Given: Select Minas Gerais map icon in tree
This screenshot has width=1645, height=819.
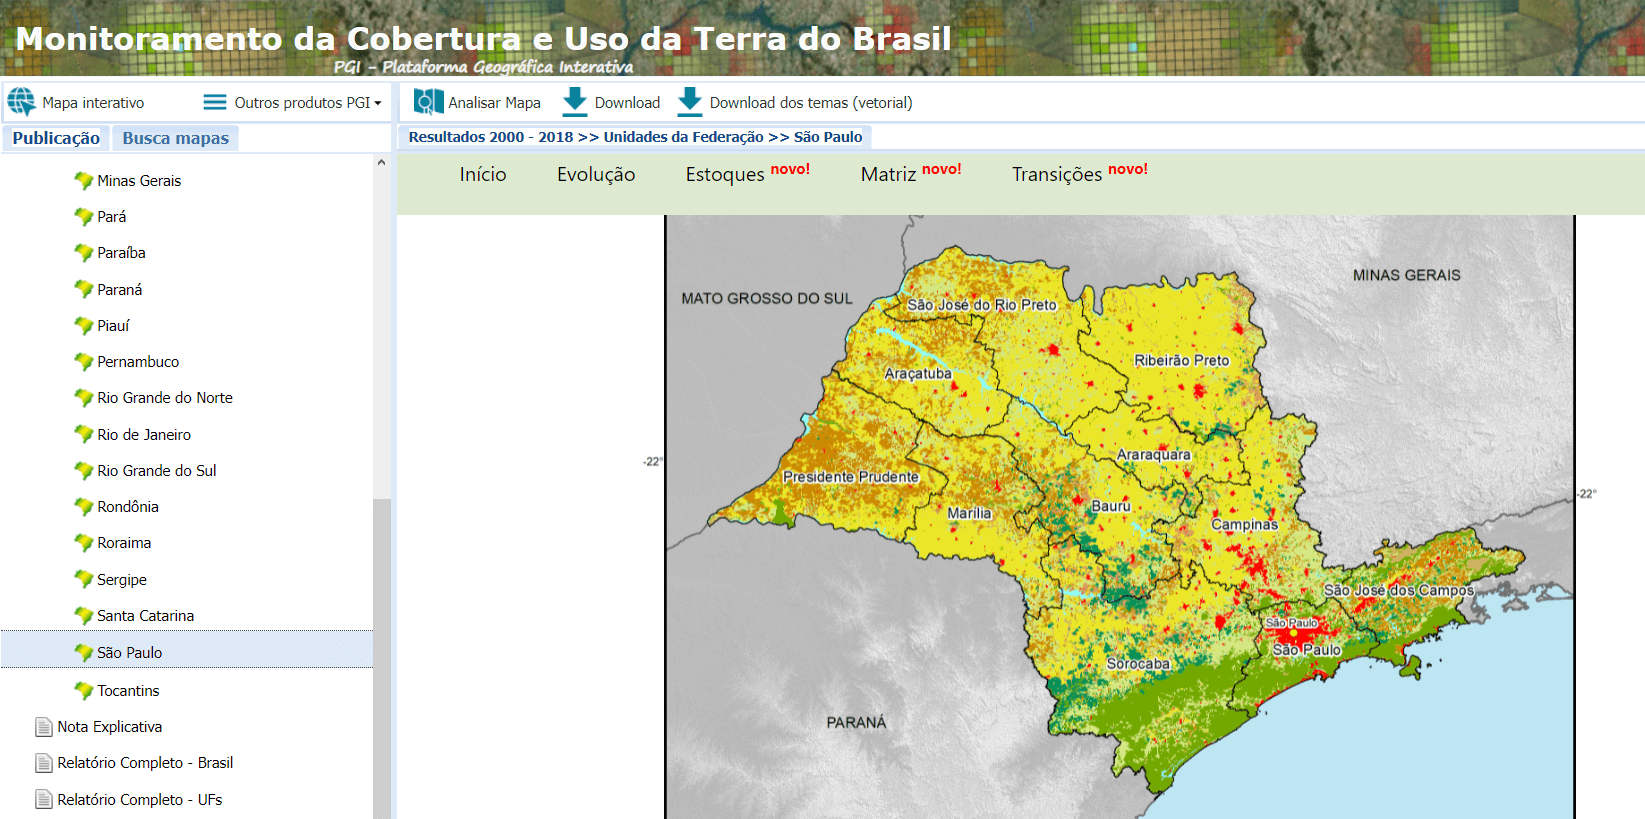Looking at the screenshot, I should (84, 181).
